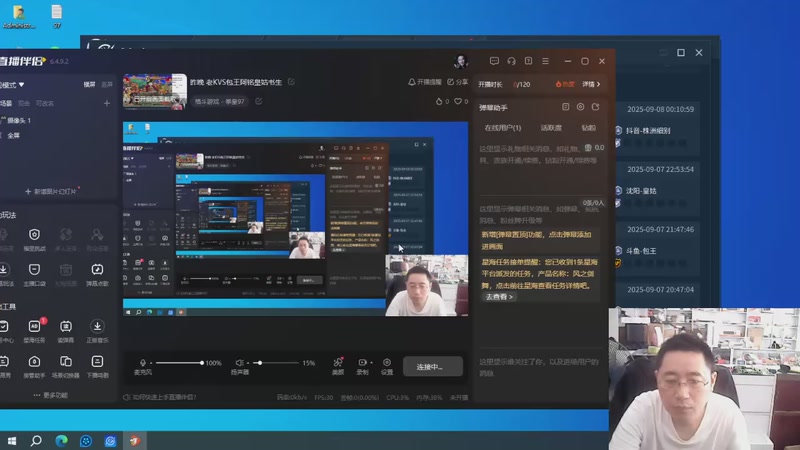
Task: Adjust the microphone volume slider
Action: click(x=179, y=363)
